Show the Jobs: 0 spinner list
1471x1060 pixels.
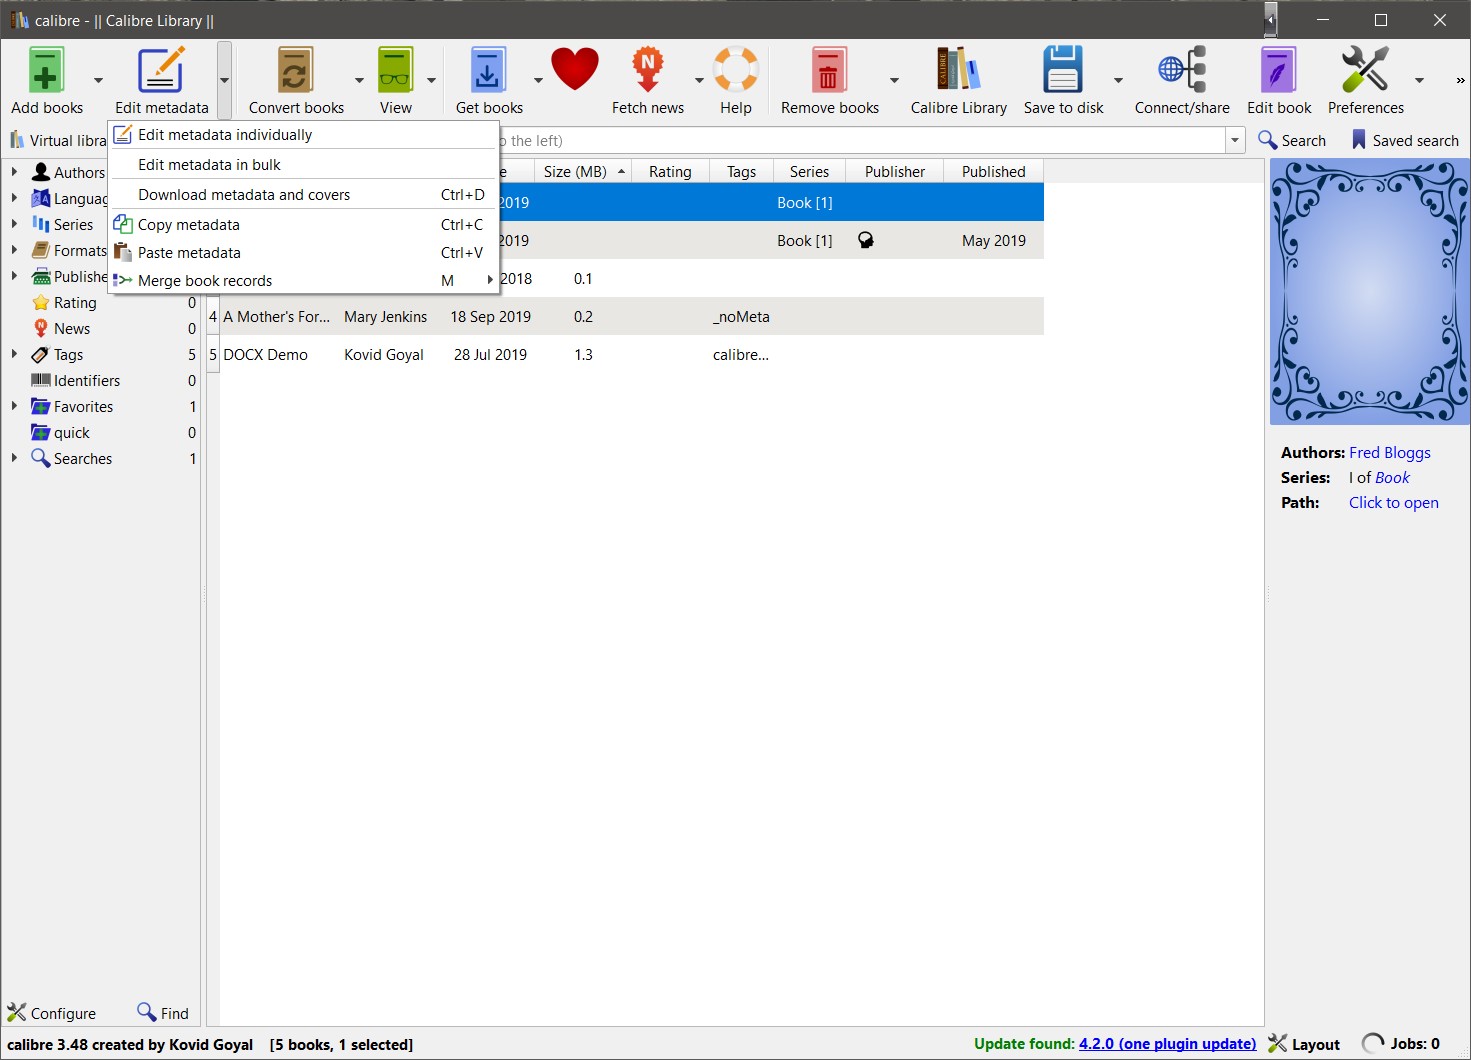(x=1401, y=1044)
